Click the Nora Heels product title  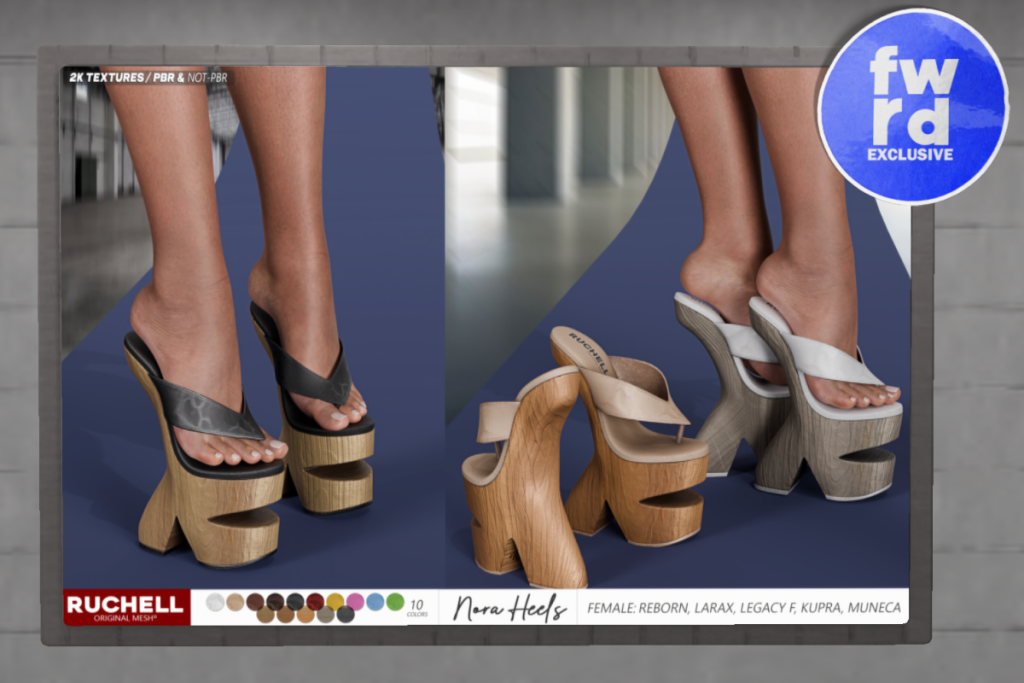509,608
